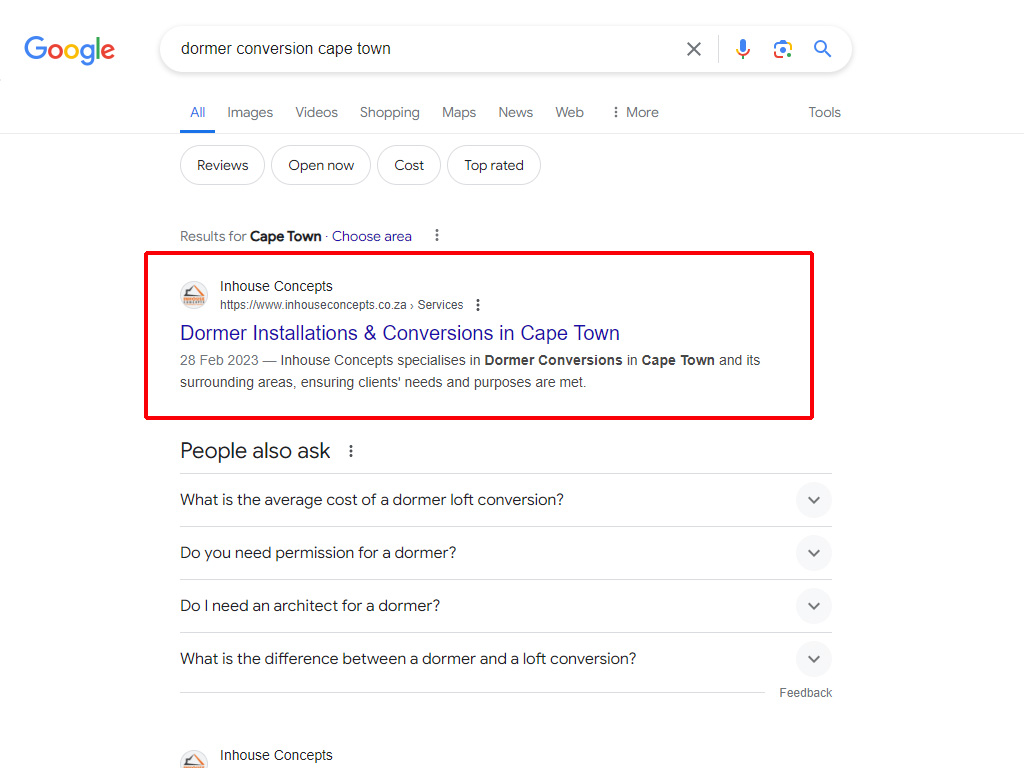This screenshot has width=1024, height=768.
Task: Expand dormer versus loft conversion difference question
Action: pyautogui.click(x=813, y=659)
